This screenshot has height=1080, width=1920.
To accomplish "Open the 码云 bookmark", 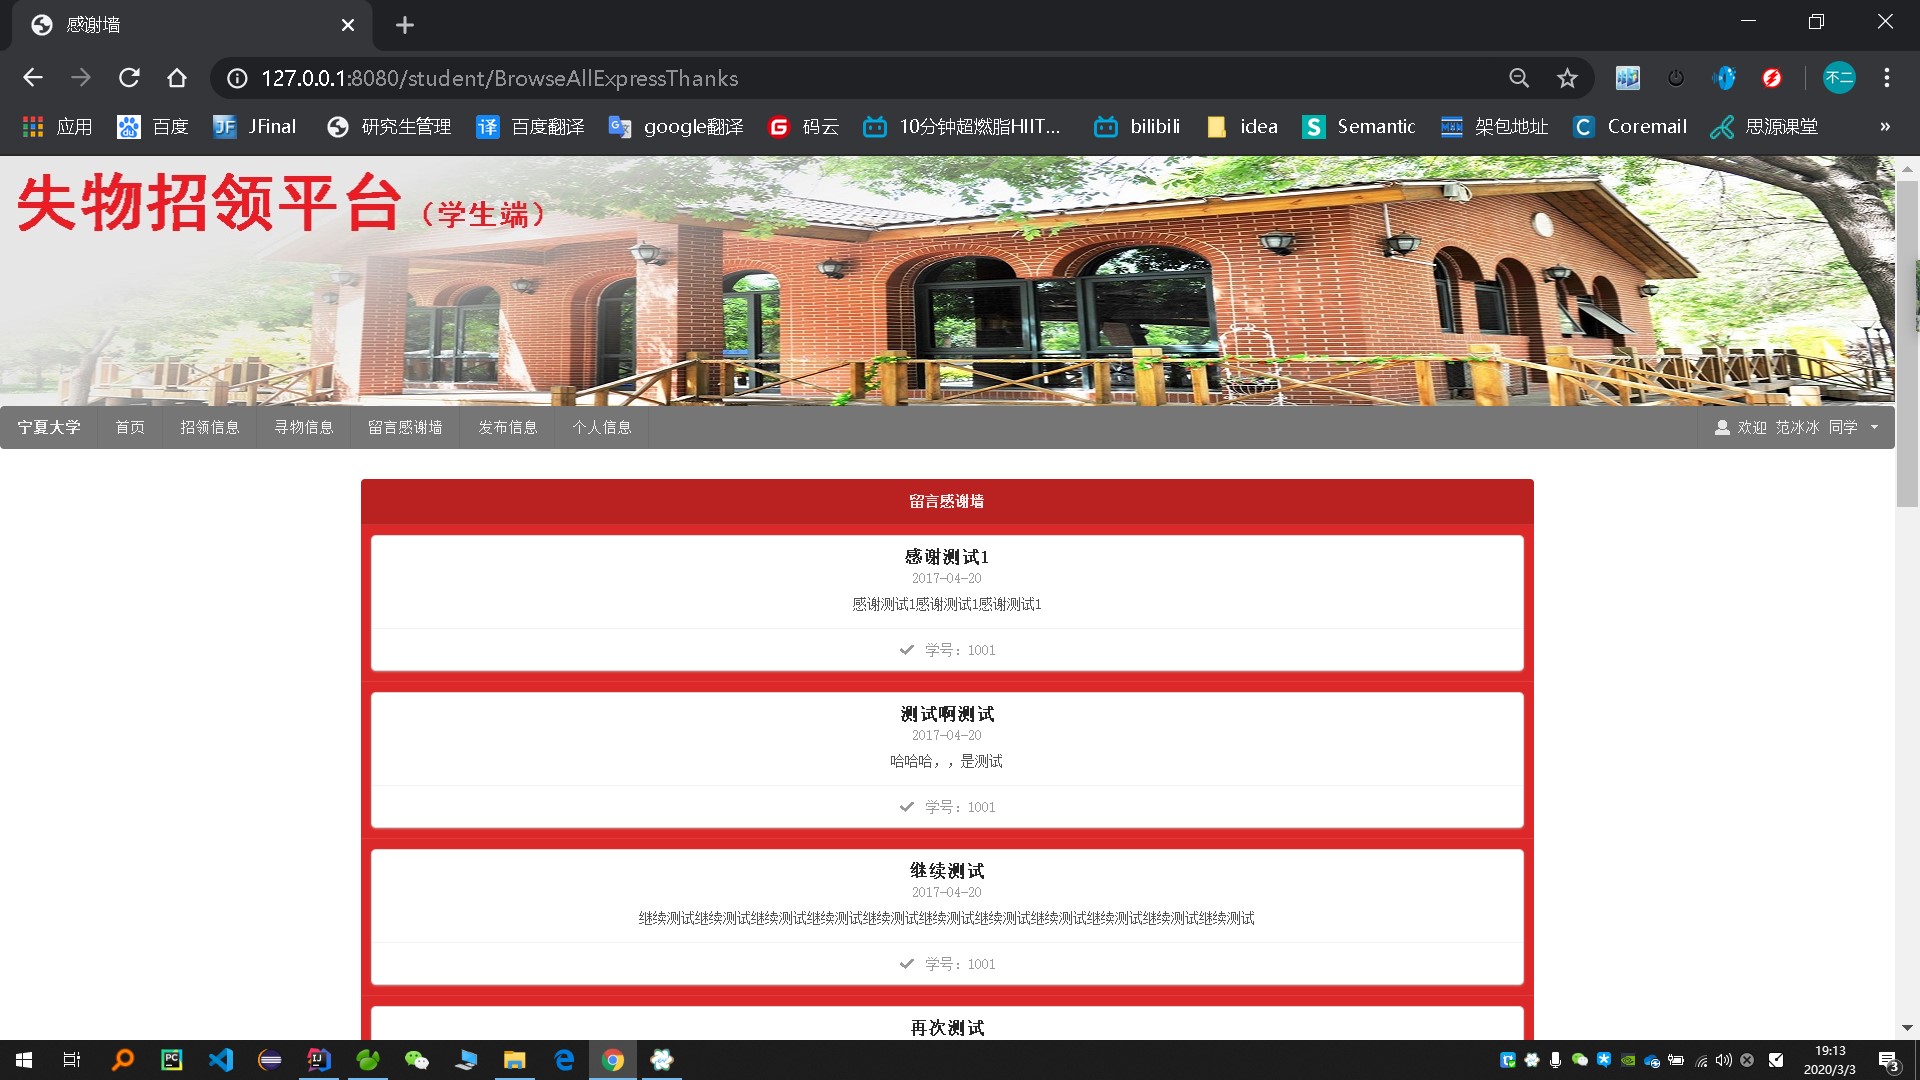I will 804,127.
